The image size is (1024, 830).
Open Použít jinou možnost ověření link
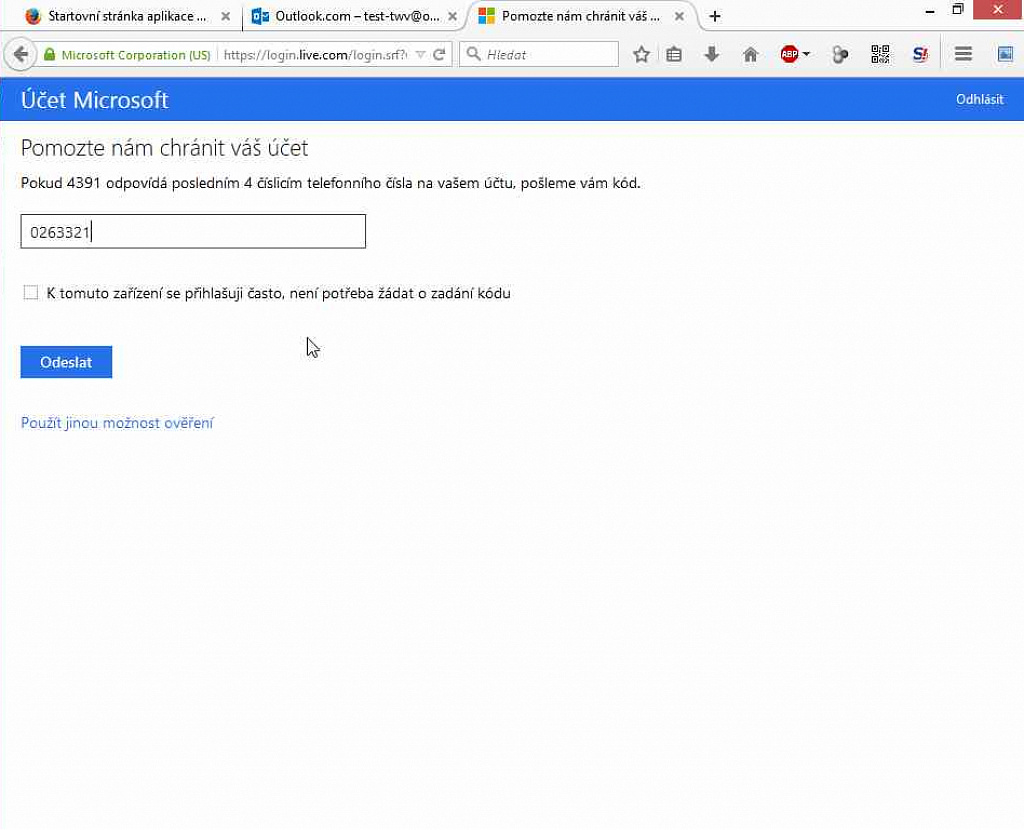click(117, 423)
